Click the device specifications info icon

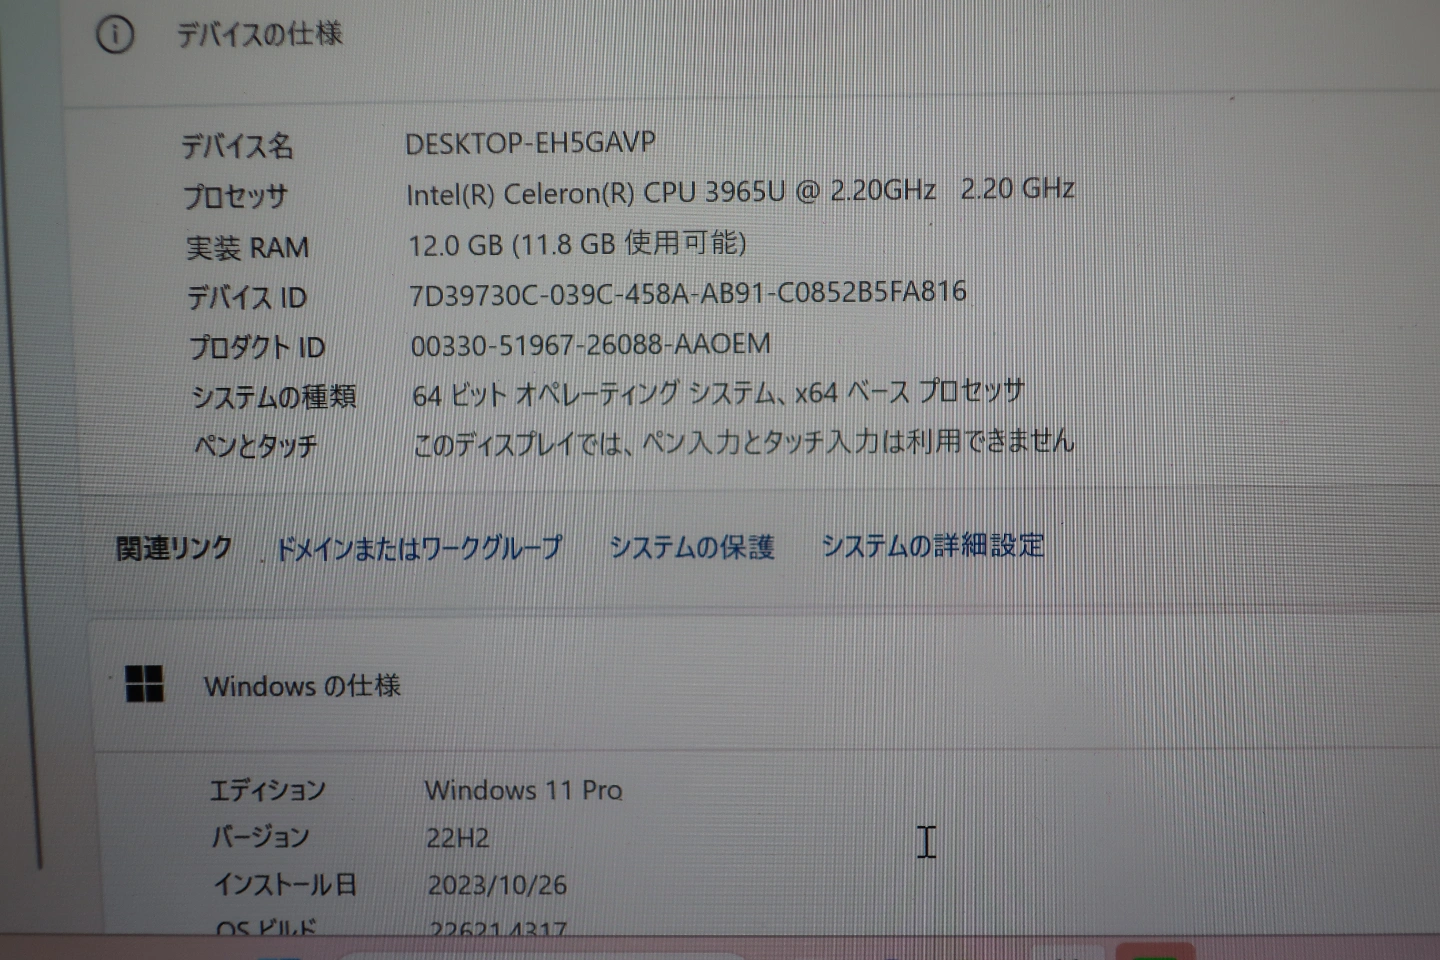pos(115,35)
